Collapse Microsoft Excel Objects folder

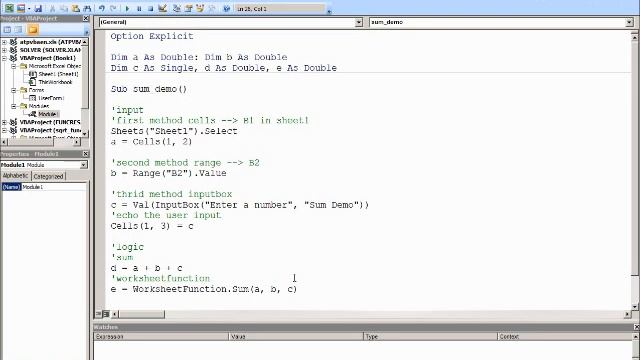[13, 66]
